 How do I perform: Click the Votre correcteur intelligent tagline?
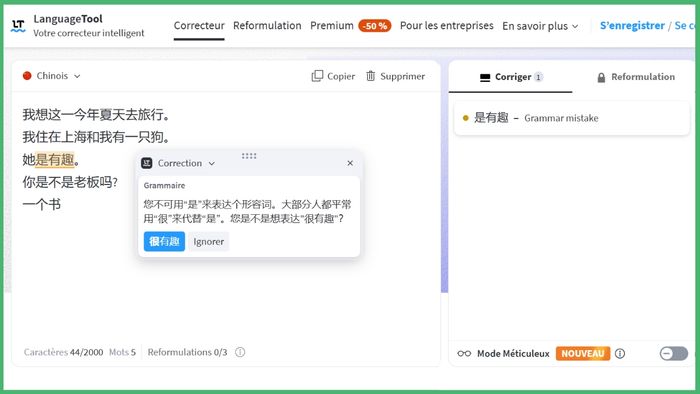tap(89, 33)
